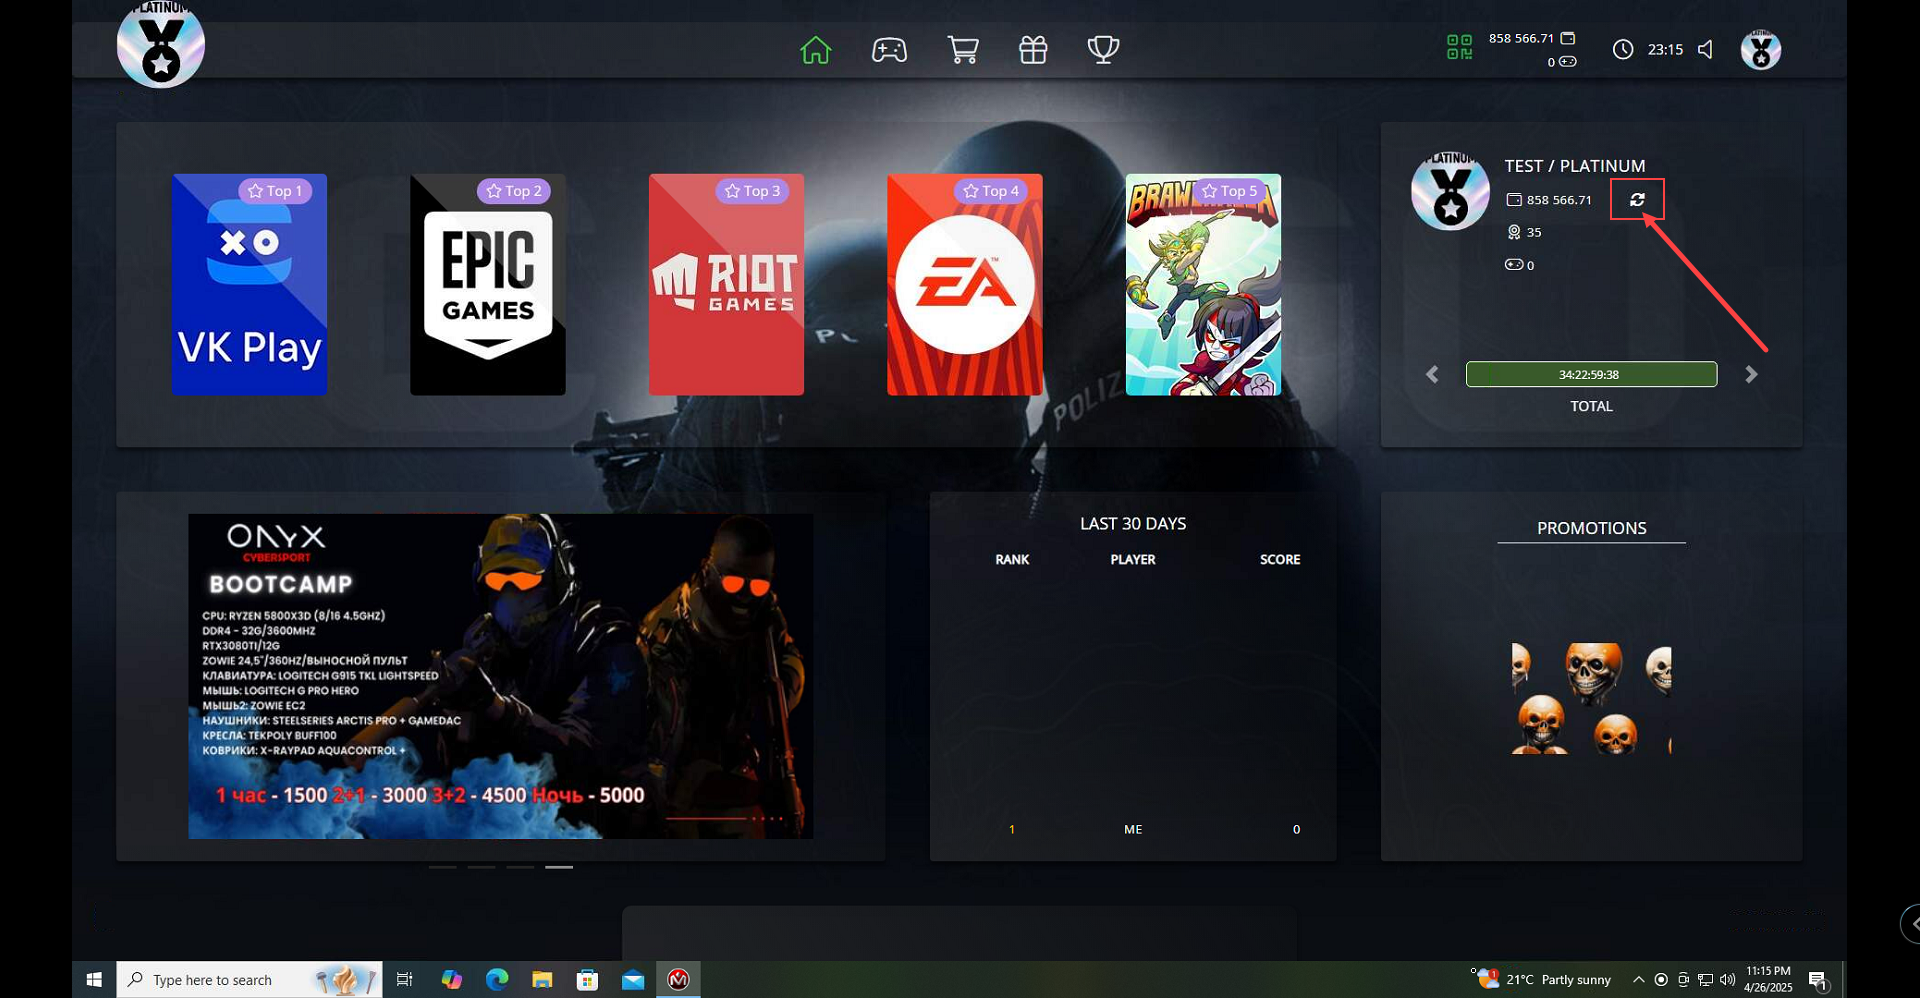The height and width of the screenshot is (998, 1920).
Task: Open the EA launcher tile
Action: (x=964, y=285)
